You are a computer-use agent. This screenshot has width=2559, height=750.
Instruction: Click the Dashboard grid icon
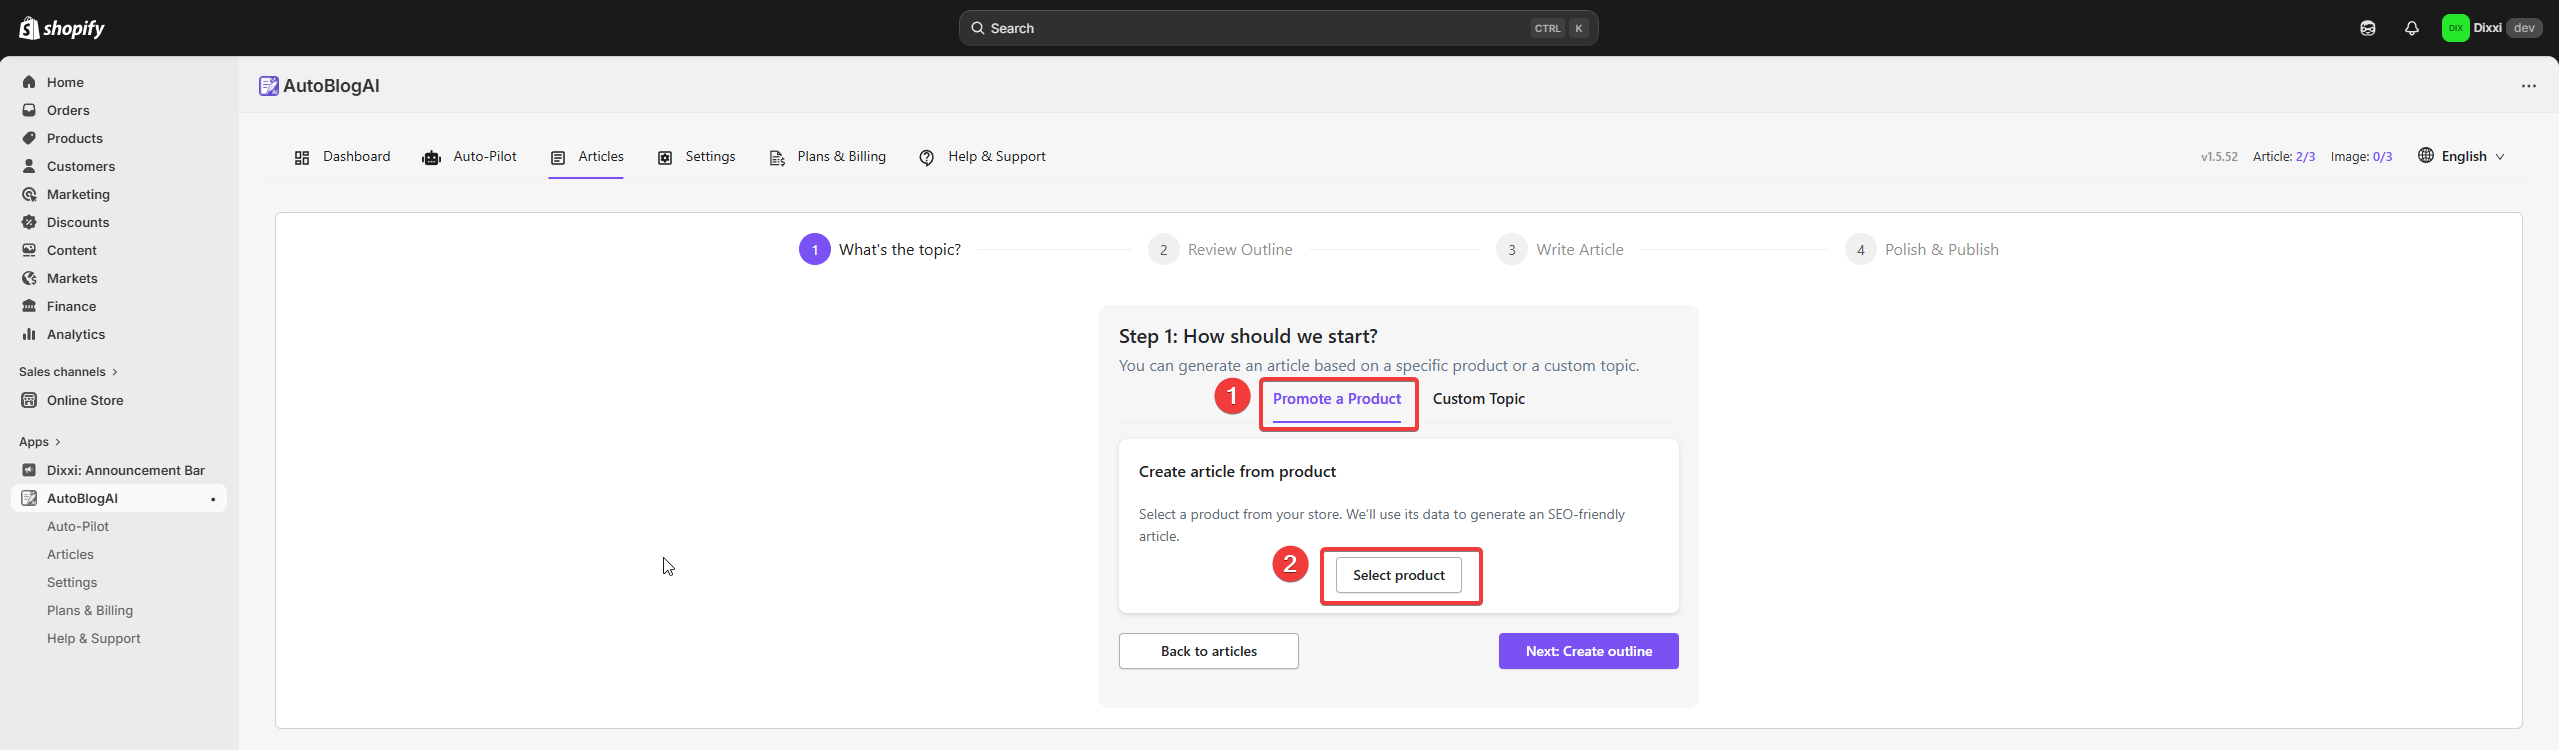point(302,158)
